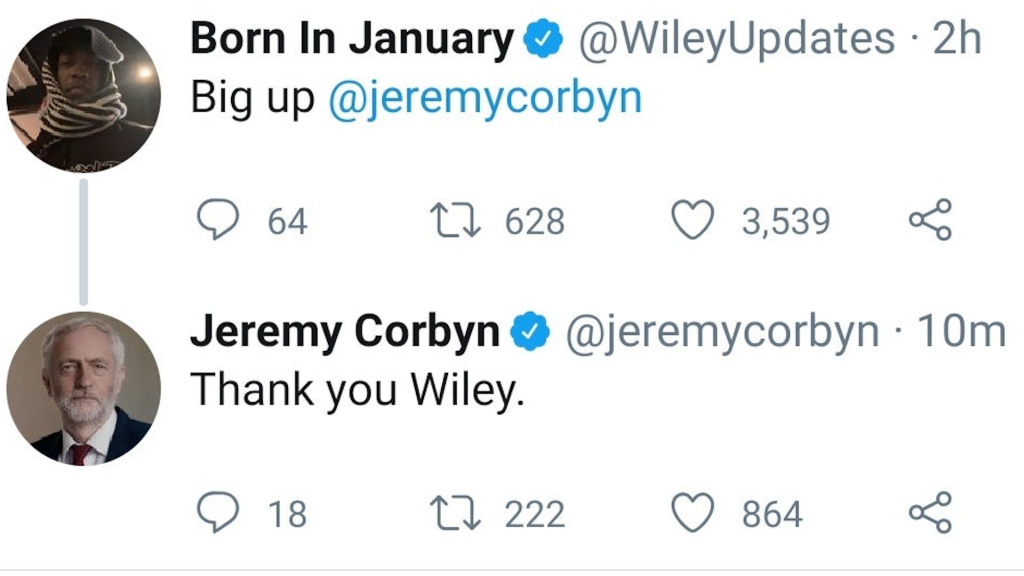The width and height of the screenshot is (1024, 576).
Task: Click the 3,539 likes count
Action: [785, 222]
